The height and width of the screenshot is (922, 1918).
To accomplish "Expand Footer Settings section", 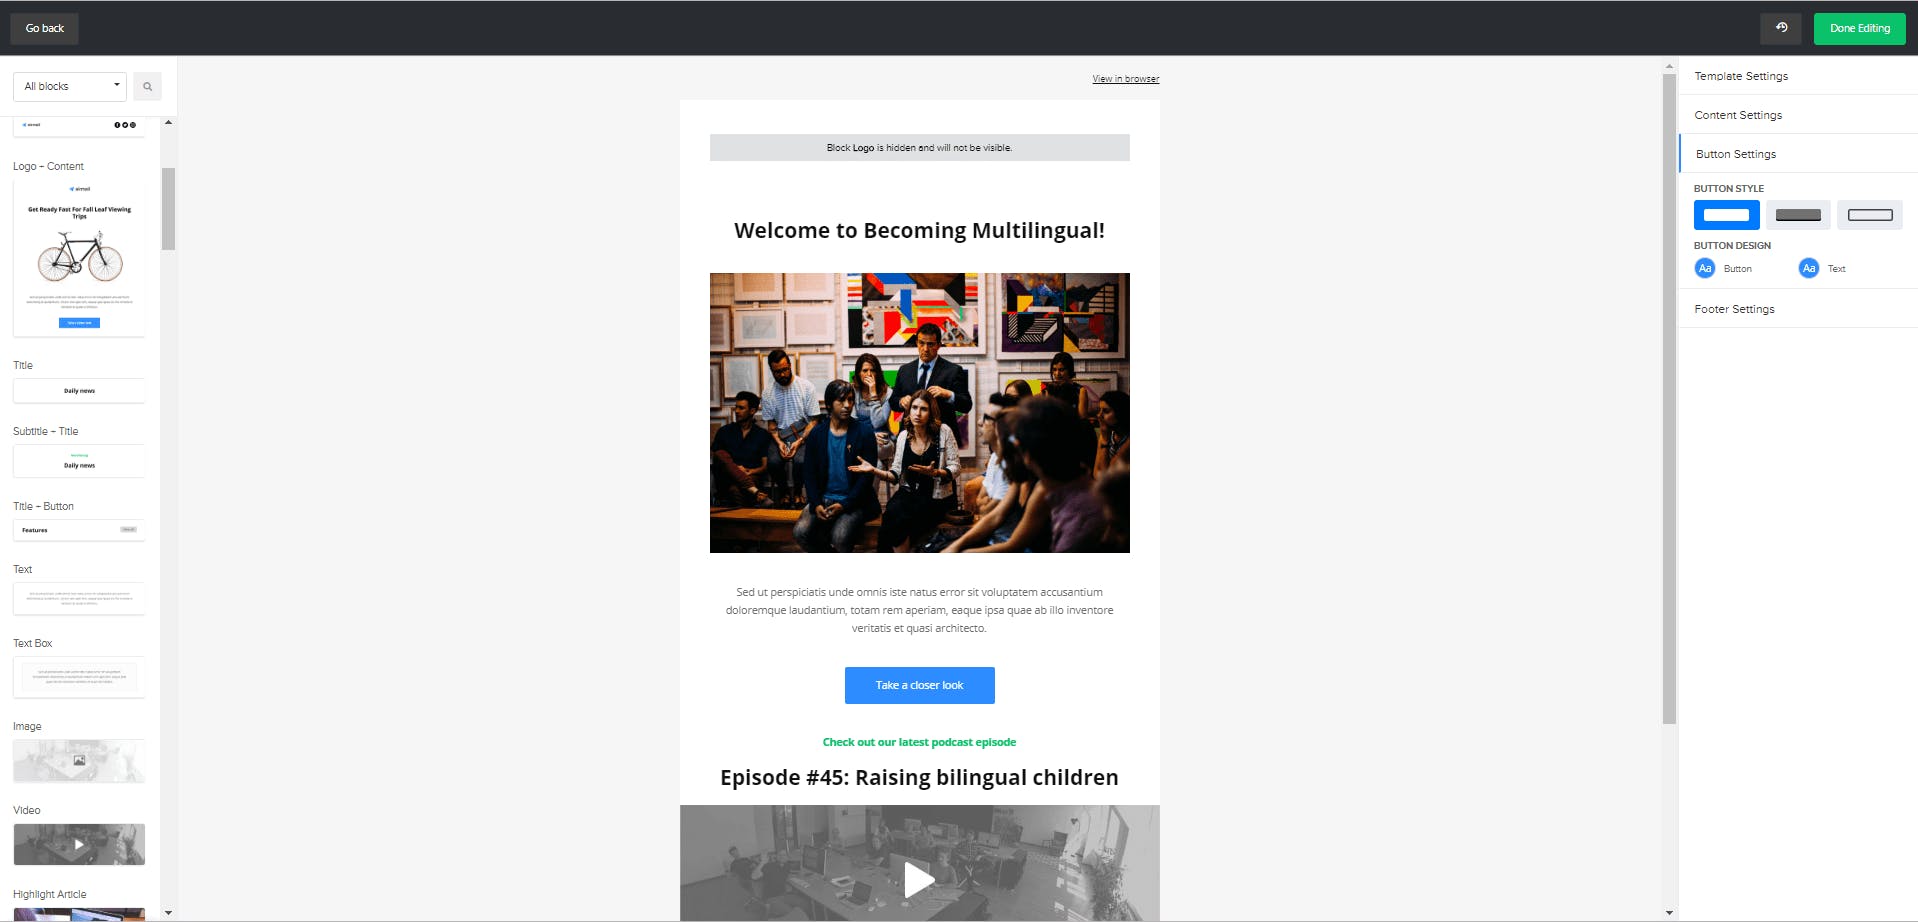I will (1798, 309).
